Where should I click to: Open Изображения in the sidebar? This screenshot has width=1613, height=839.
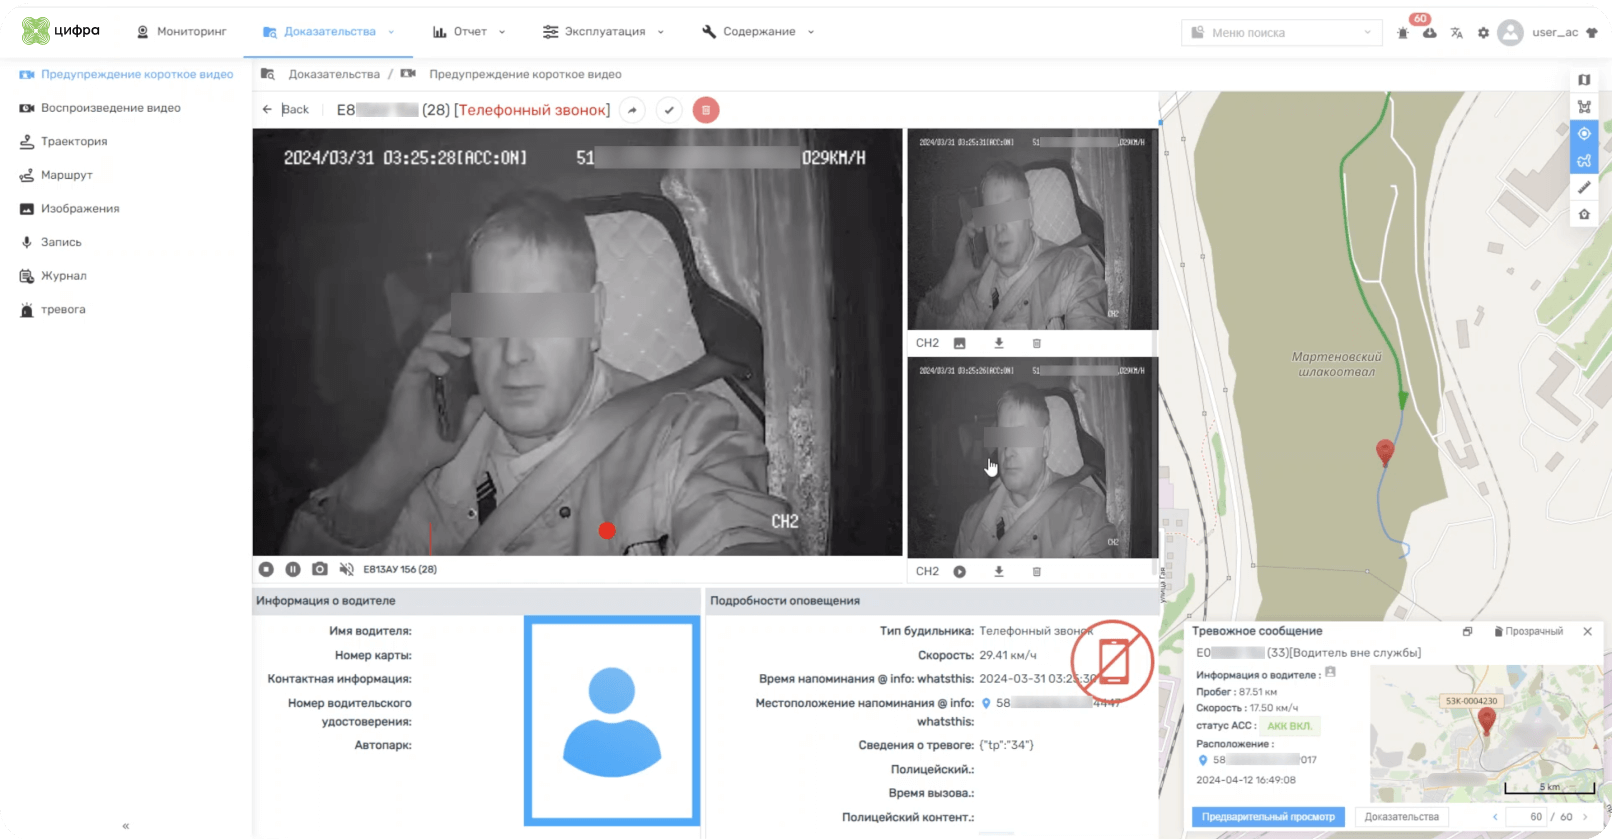70,209
